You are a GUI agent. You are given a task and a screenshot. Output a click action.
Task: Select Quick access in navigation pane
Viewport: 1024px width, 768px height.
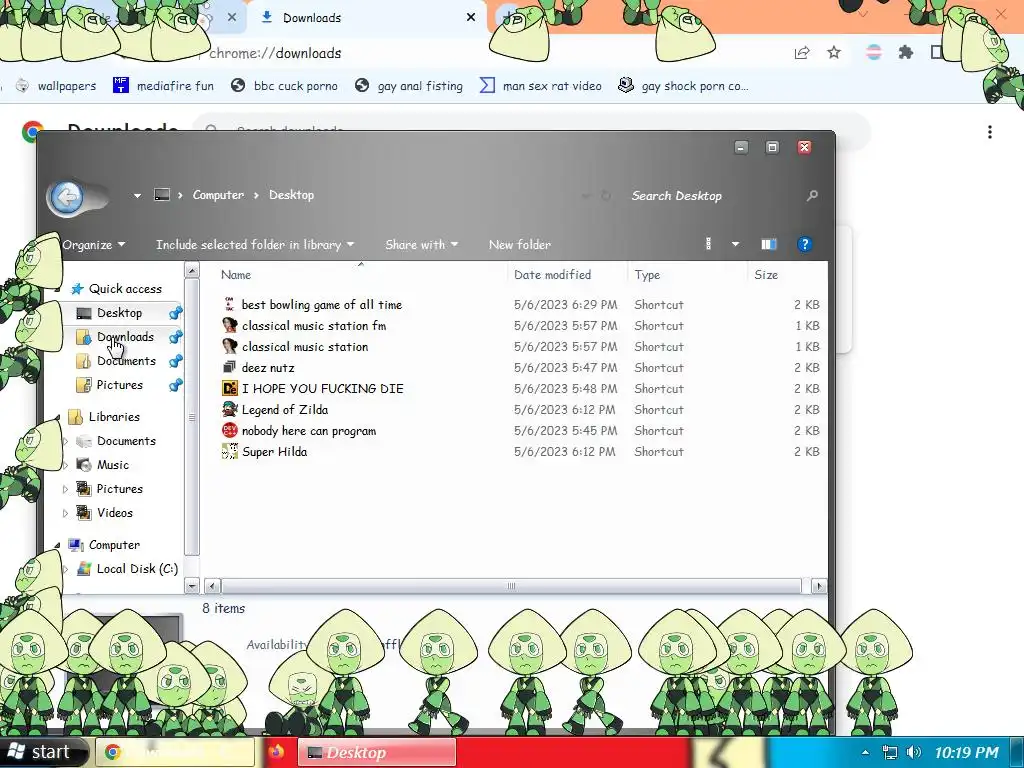(x=125, y=289)
